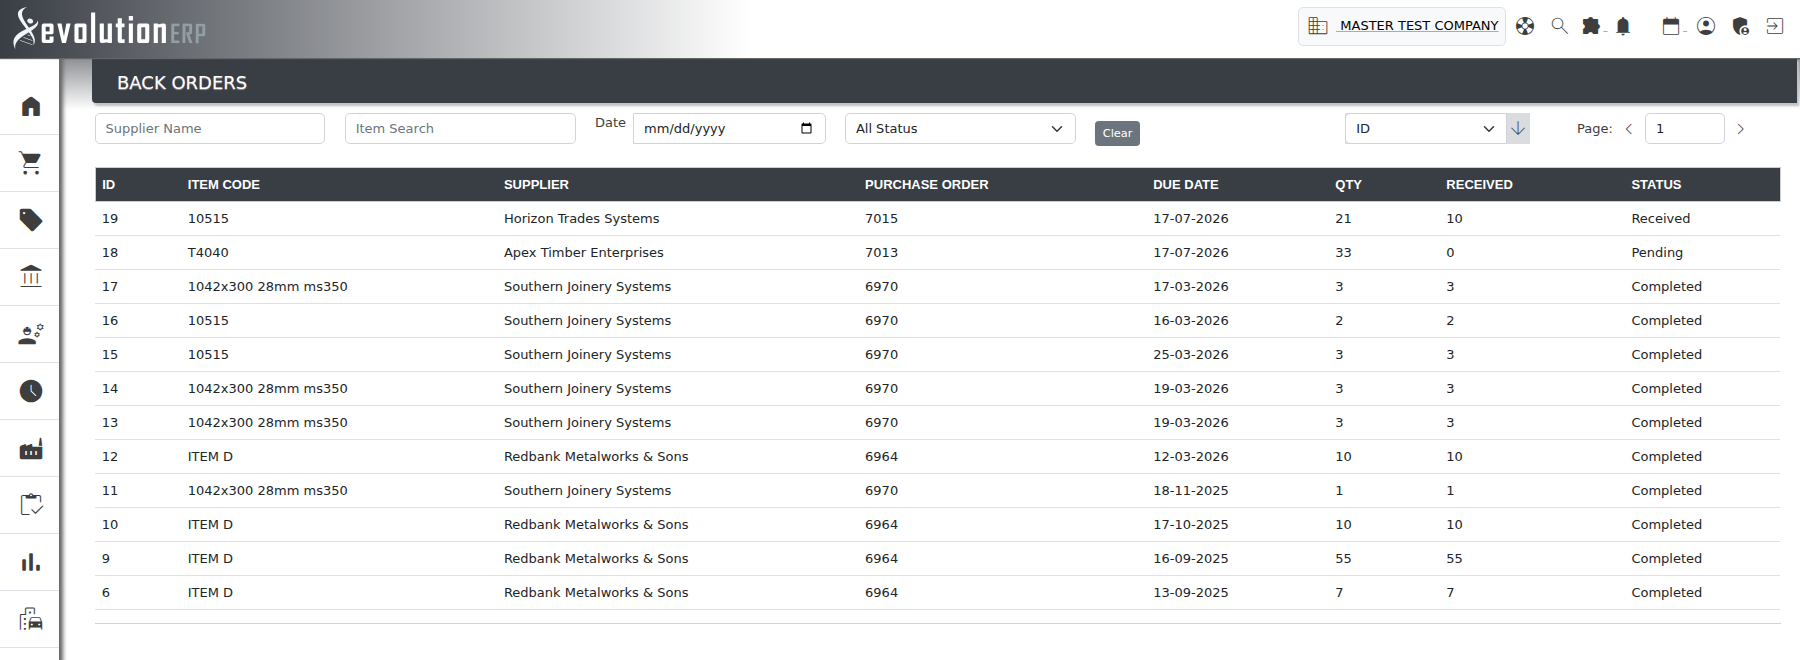
Task: Open the calendar icon in header
Action: [x=1671, y=26]
